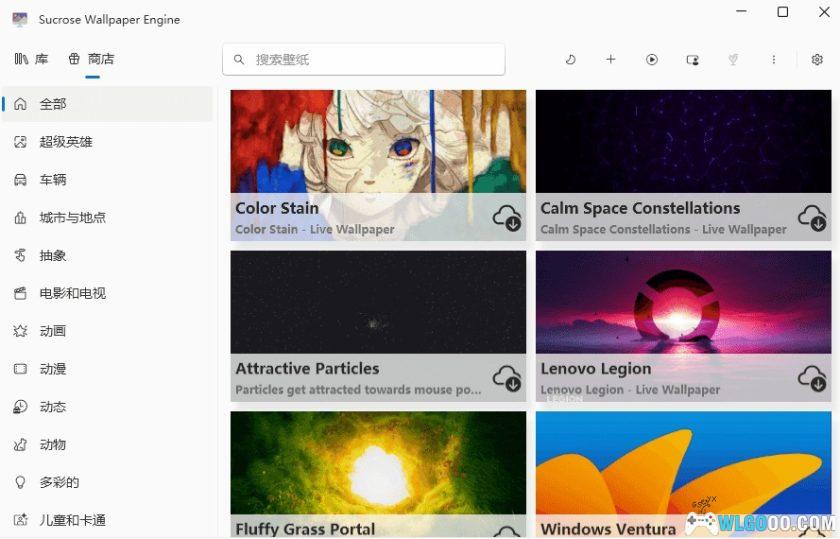Click the clapperboard icon beside 电影和电视

click(20, 293)
